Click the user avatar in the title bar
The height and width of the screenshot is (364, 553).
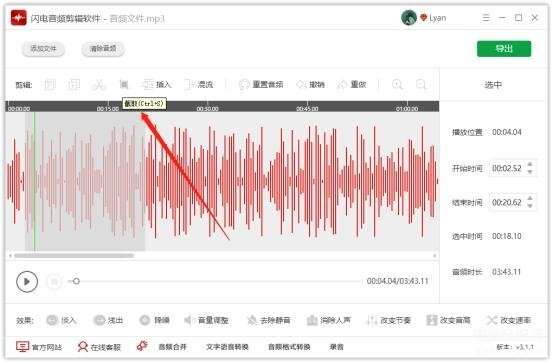tap(409, 18)
